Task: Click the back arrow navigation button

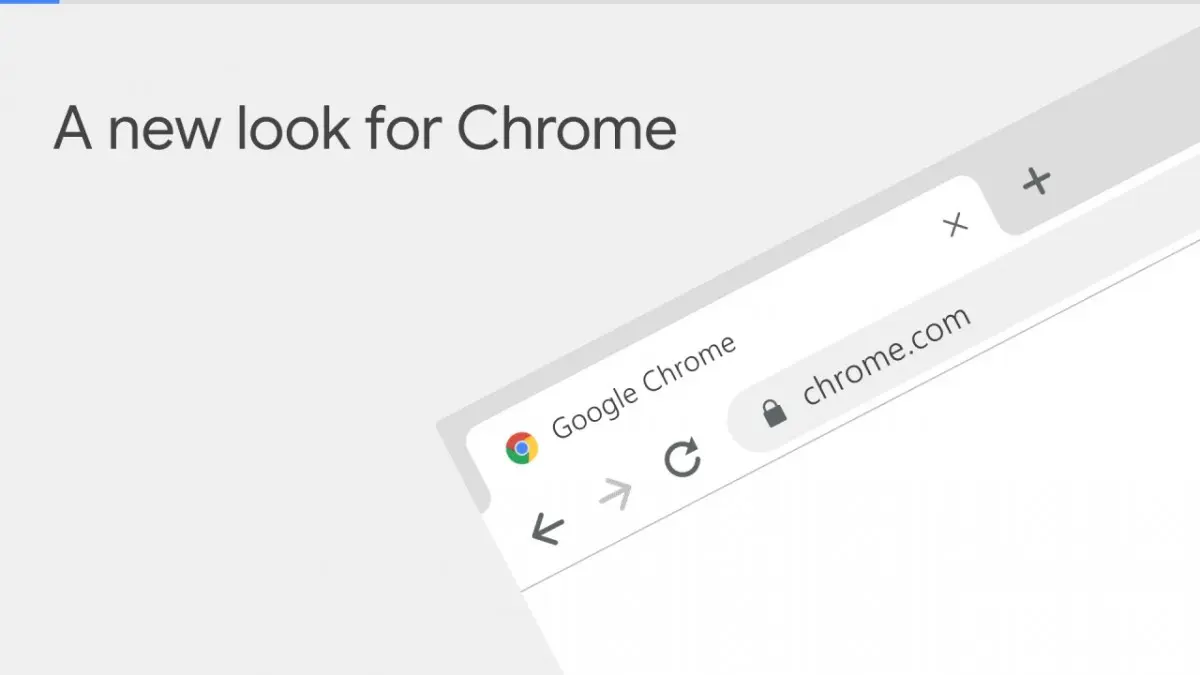Action: [x=548, y=528]
